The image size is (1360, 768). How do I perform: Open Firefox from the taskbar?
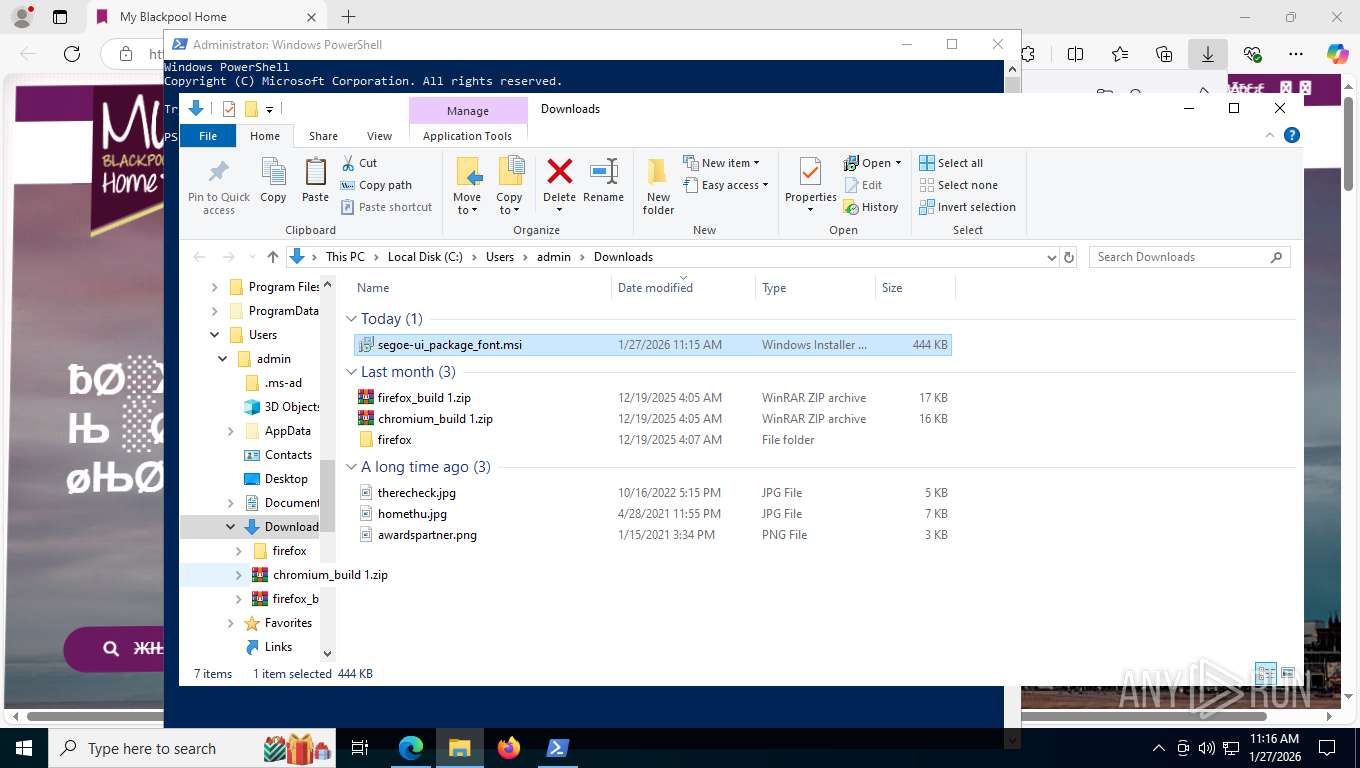(509, 748)
